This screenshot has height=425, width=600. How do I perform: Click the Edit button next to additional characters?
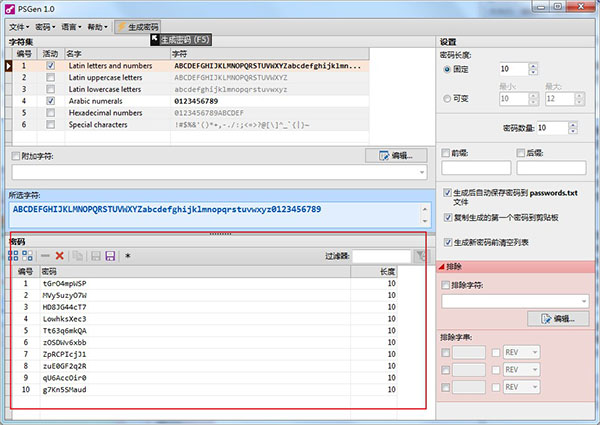coord(396,156)
